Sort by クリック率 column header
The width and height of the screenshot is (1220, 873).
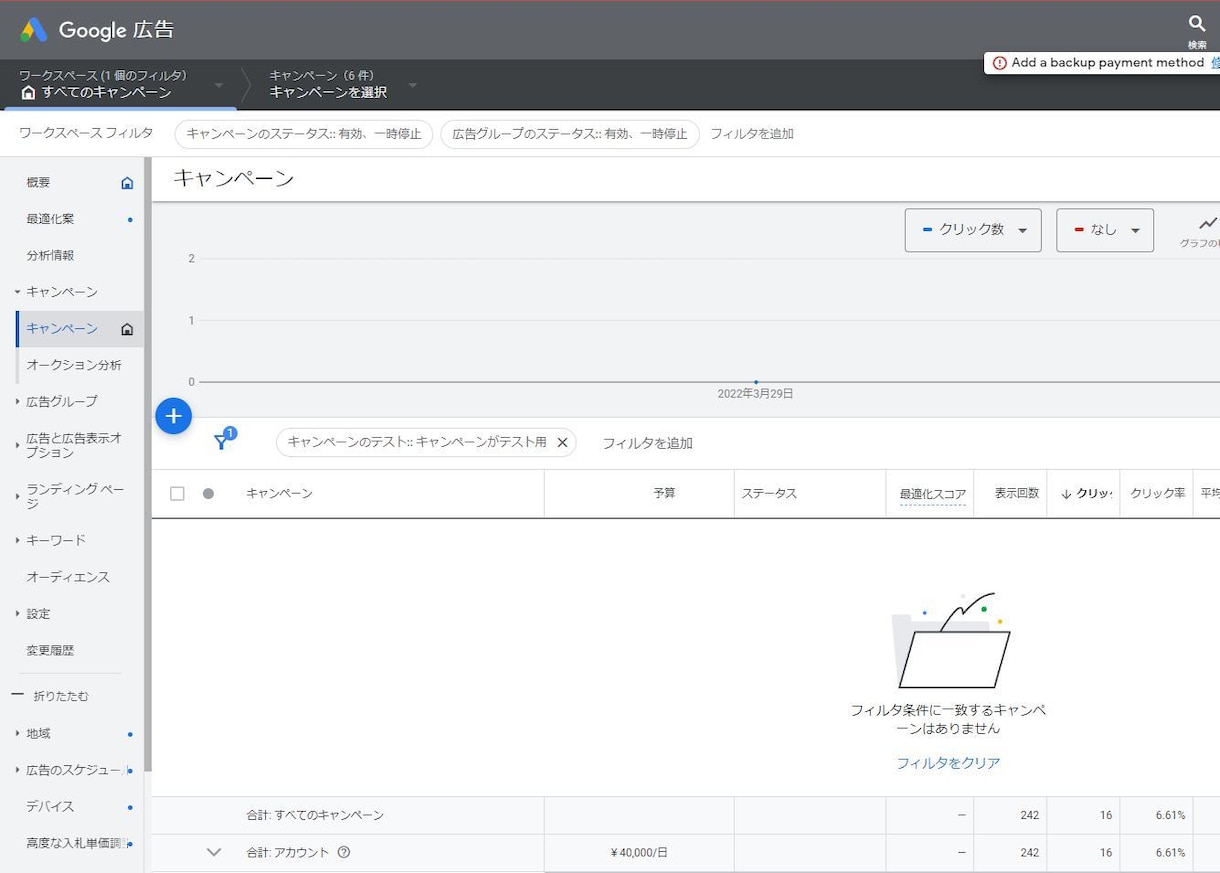pyautogui.click(x=1158, y=494)
